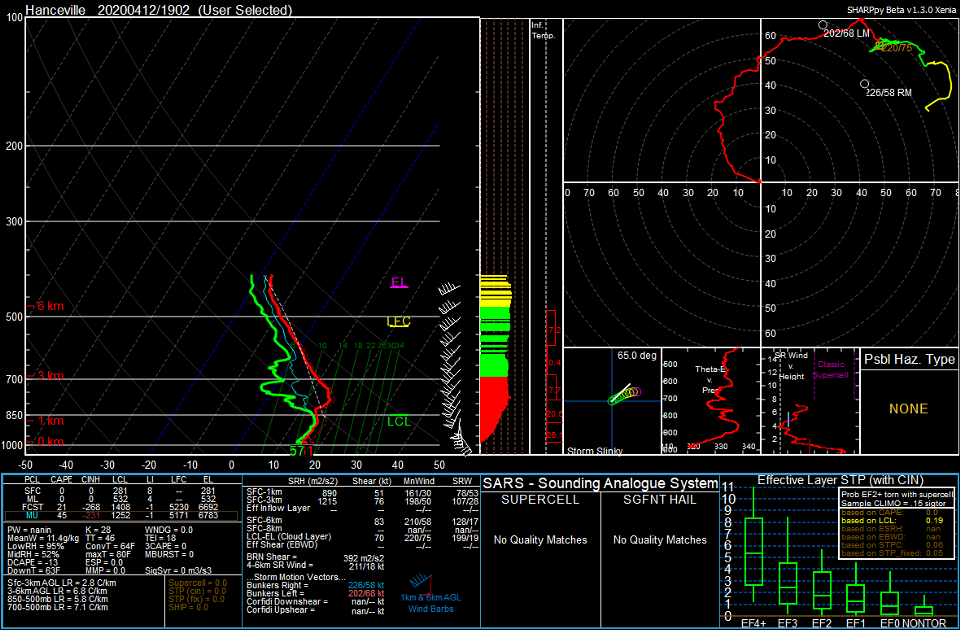
Task: Click the Eff Shear (EBWD) row
Action: [361, 545]
